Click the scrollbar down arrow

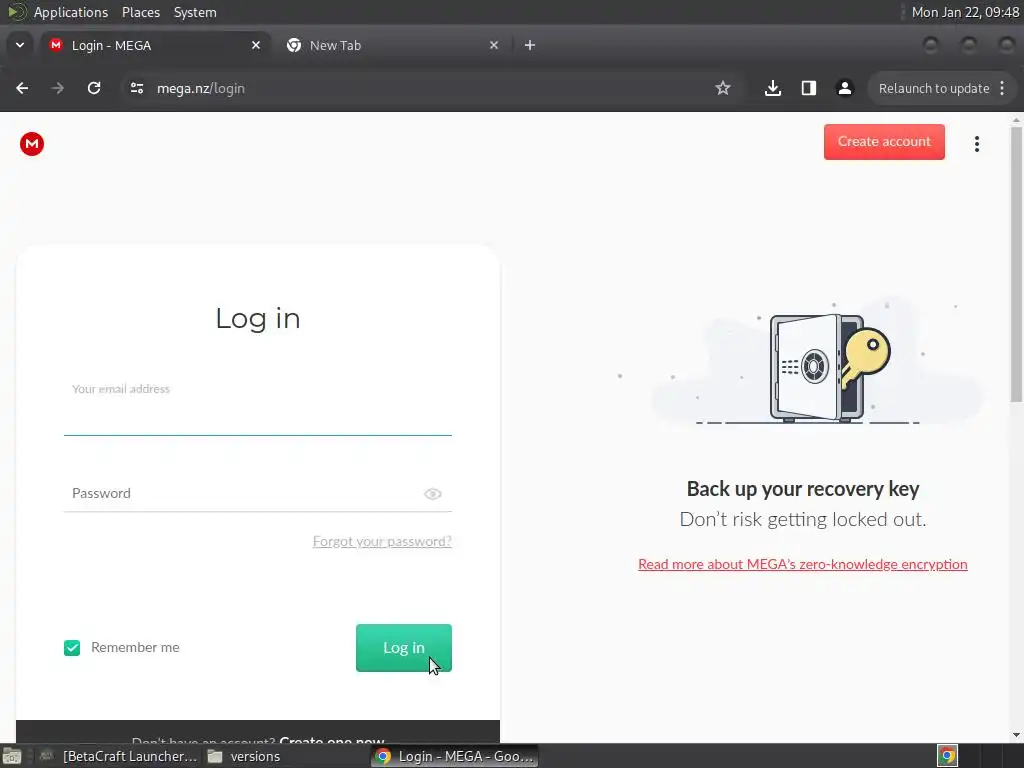click(x=1016, y=735)
